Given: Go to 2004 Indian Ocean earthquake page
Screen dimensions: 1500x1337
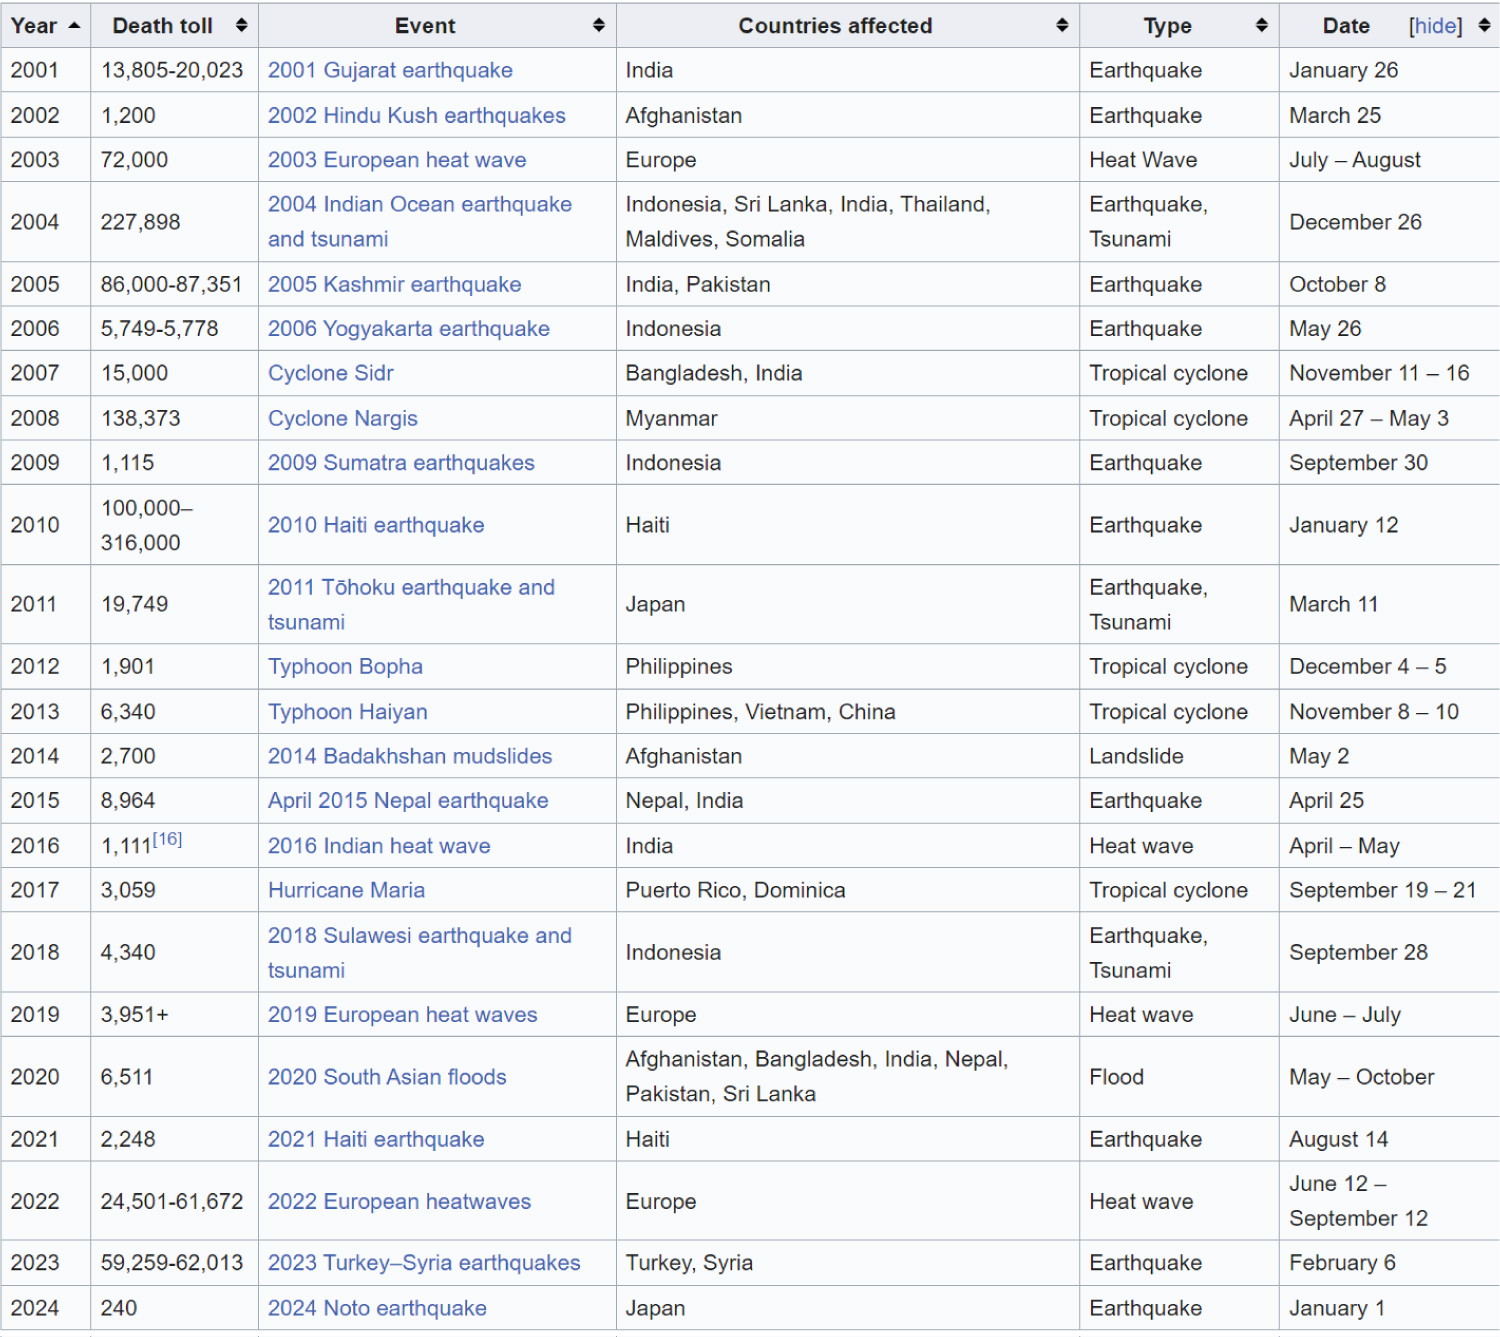Looking at the screenshot, I should pyautogui.click(x=419, y=205).
